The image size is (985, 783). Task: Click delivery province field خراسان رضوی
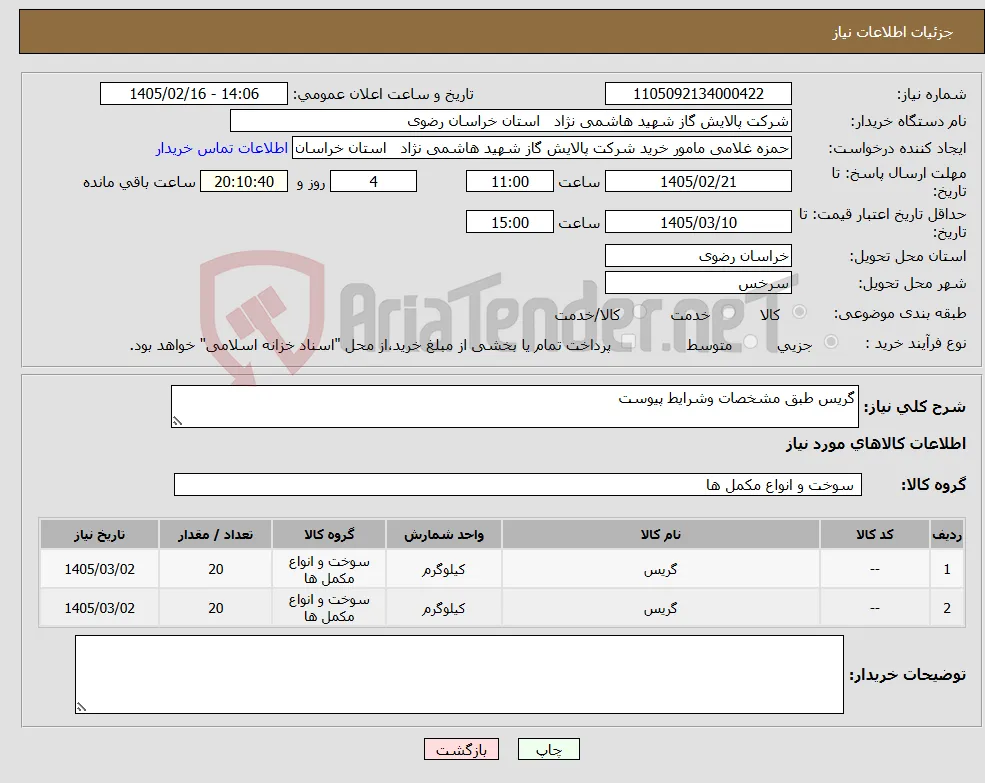click(698, 256)
